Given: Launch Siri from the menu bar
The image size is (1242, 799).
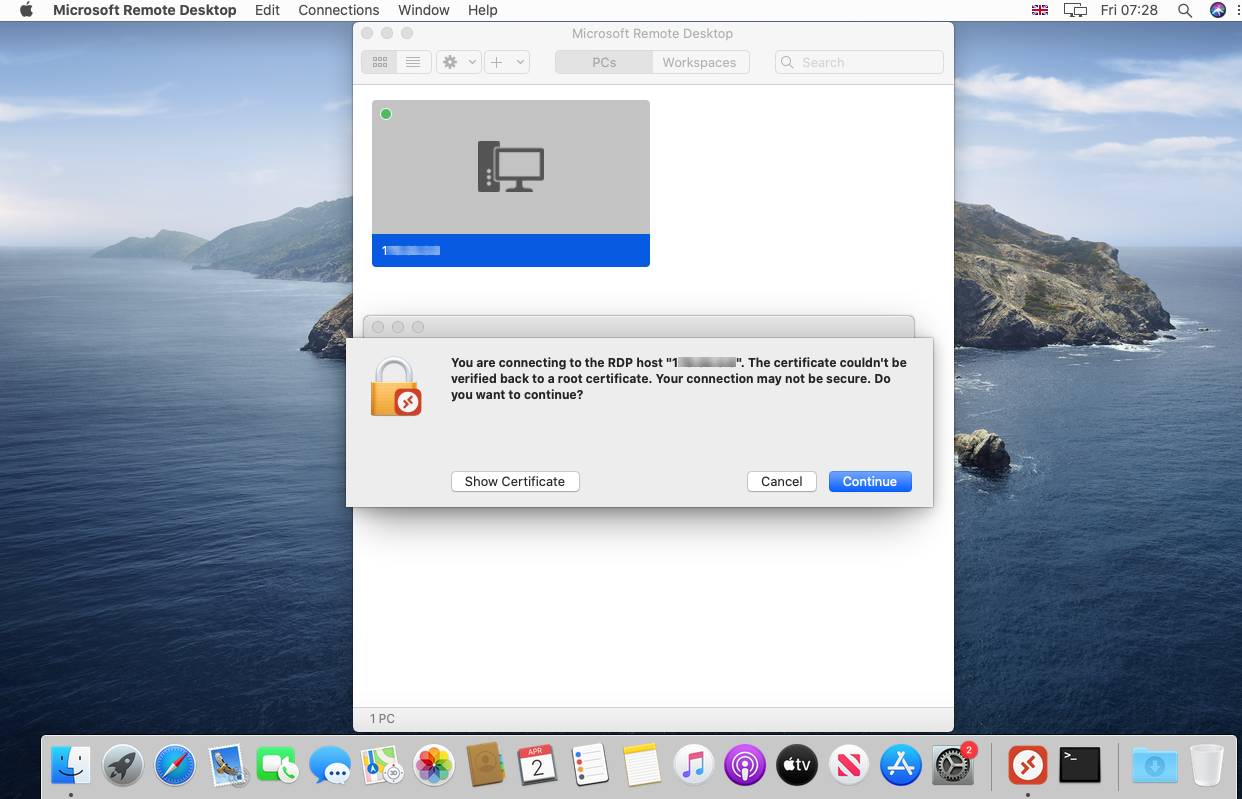Looking at the screenshot, I should (1218, 10).
